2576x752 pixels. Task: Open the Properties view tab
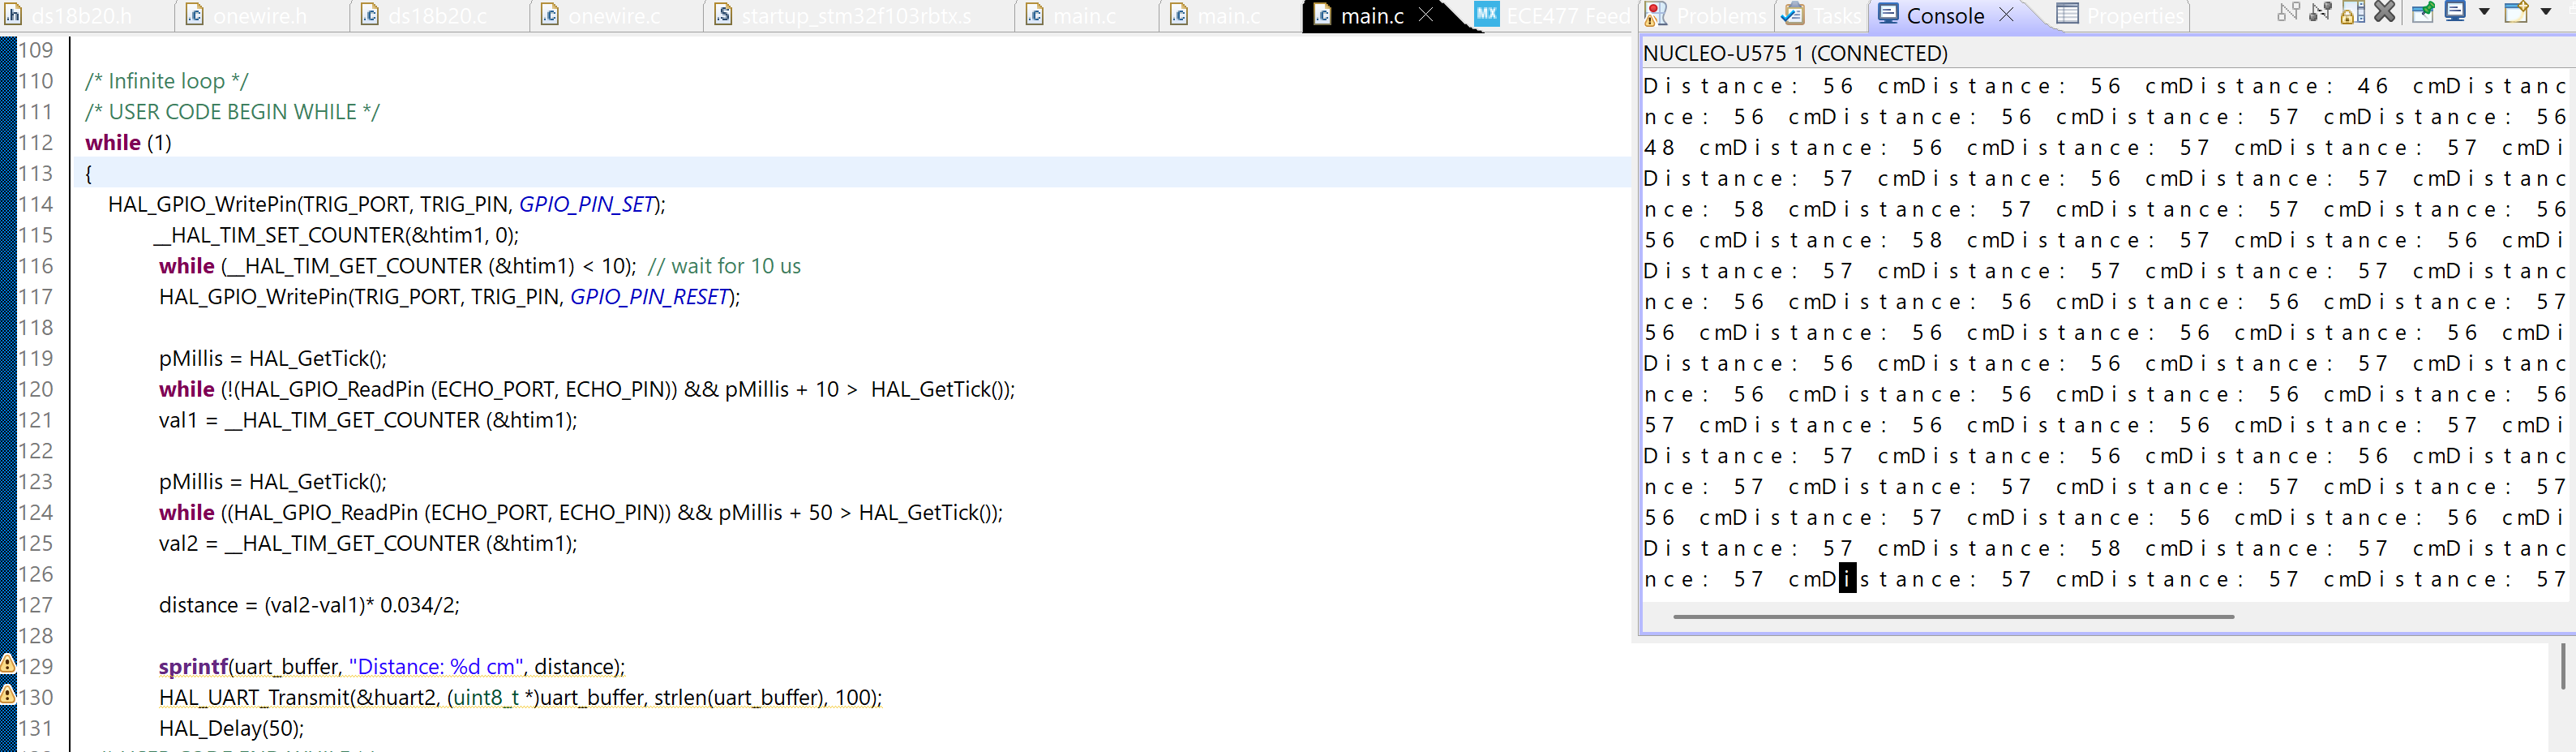click(x=2121, y=16)
